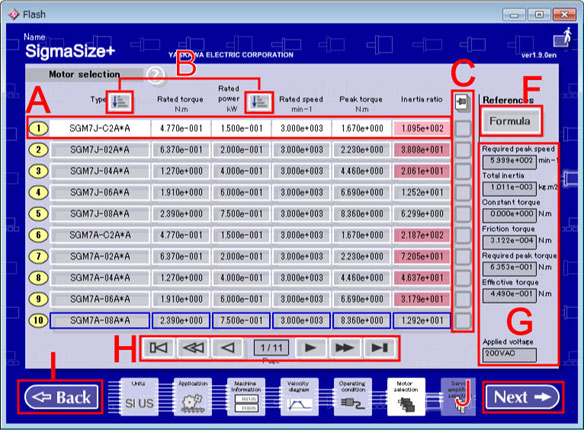Viewport: 584px width, 430px height.
Task: Click the exit running man icon
Action: (562, 38)
